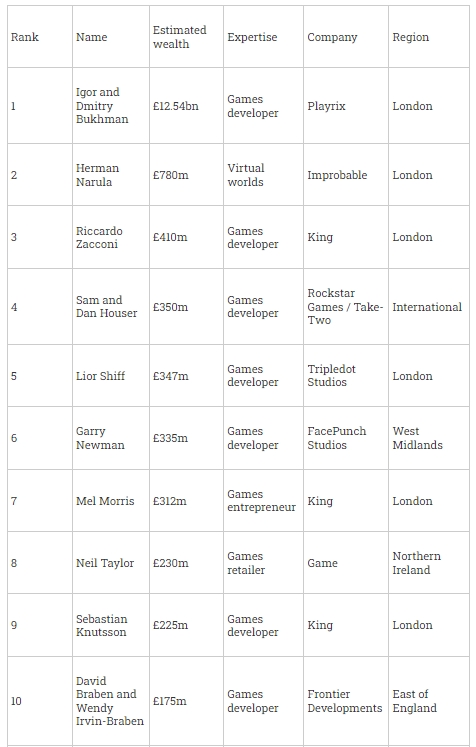
Task: Click the Estimated wealth column header
Action: (x=186, y=37)
